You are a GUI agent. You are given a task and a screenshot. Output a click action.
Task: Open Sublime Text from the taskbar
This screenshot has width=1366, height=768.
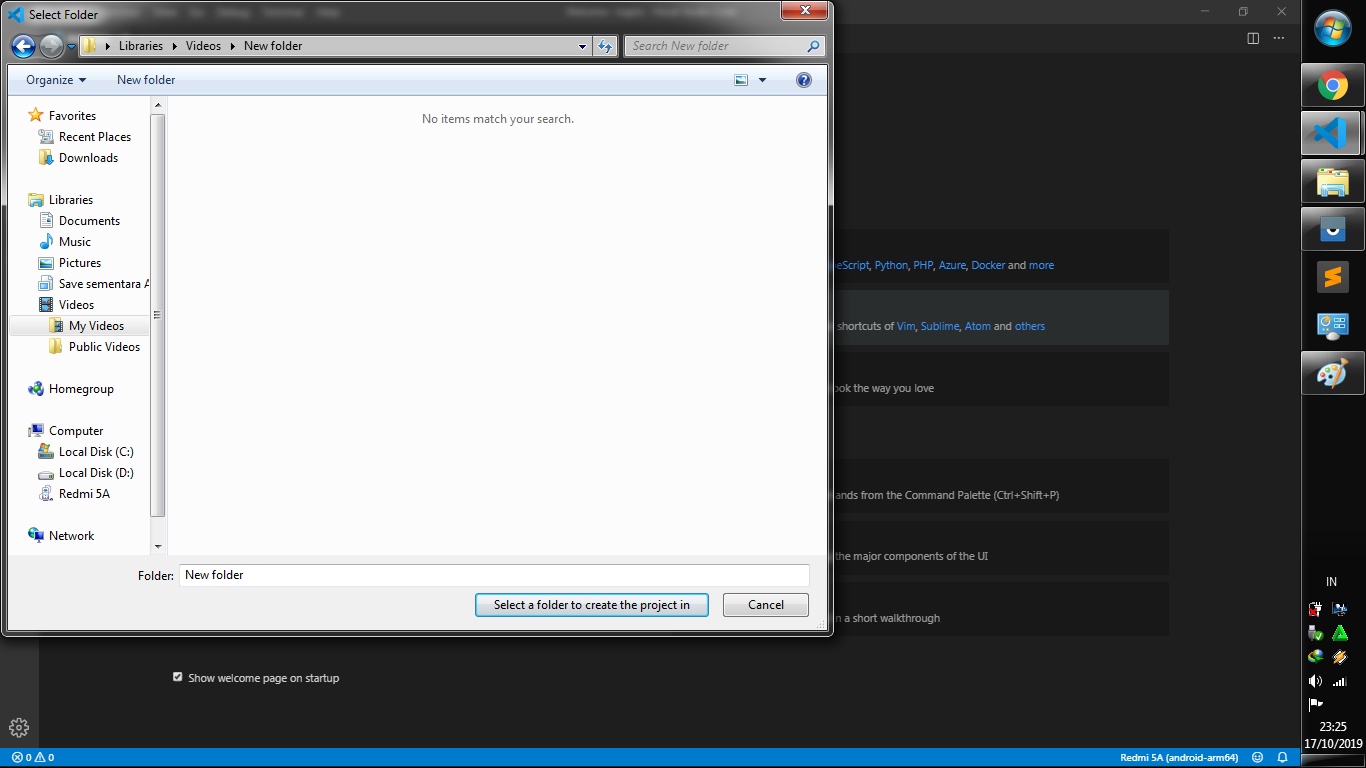1332,277
